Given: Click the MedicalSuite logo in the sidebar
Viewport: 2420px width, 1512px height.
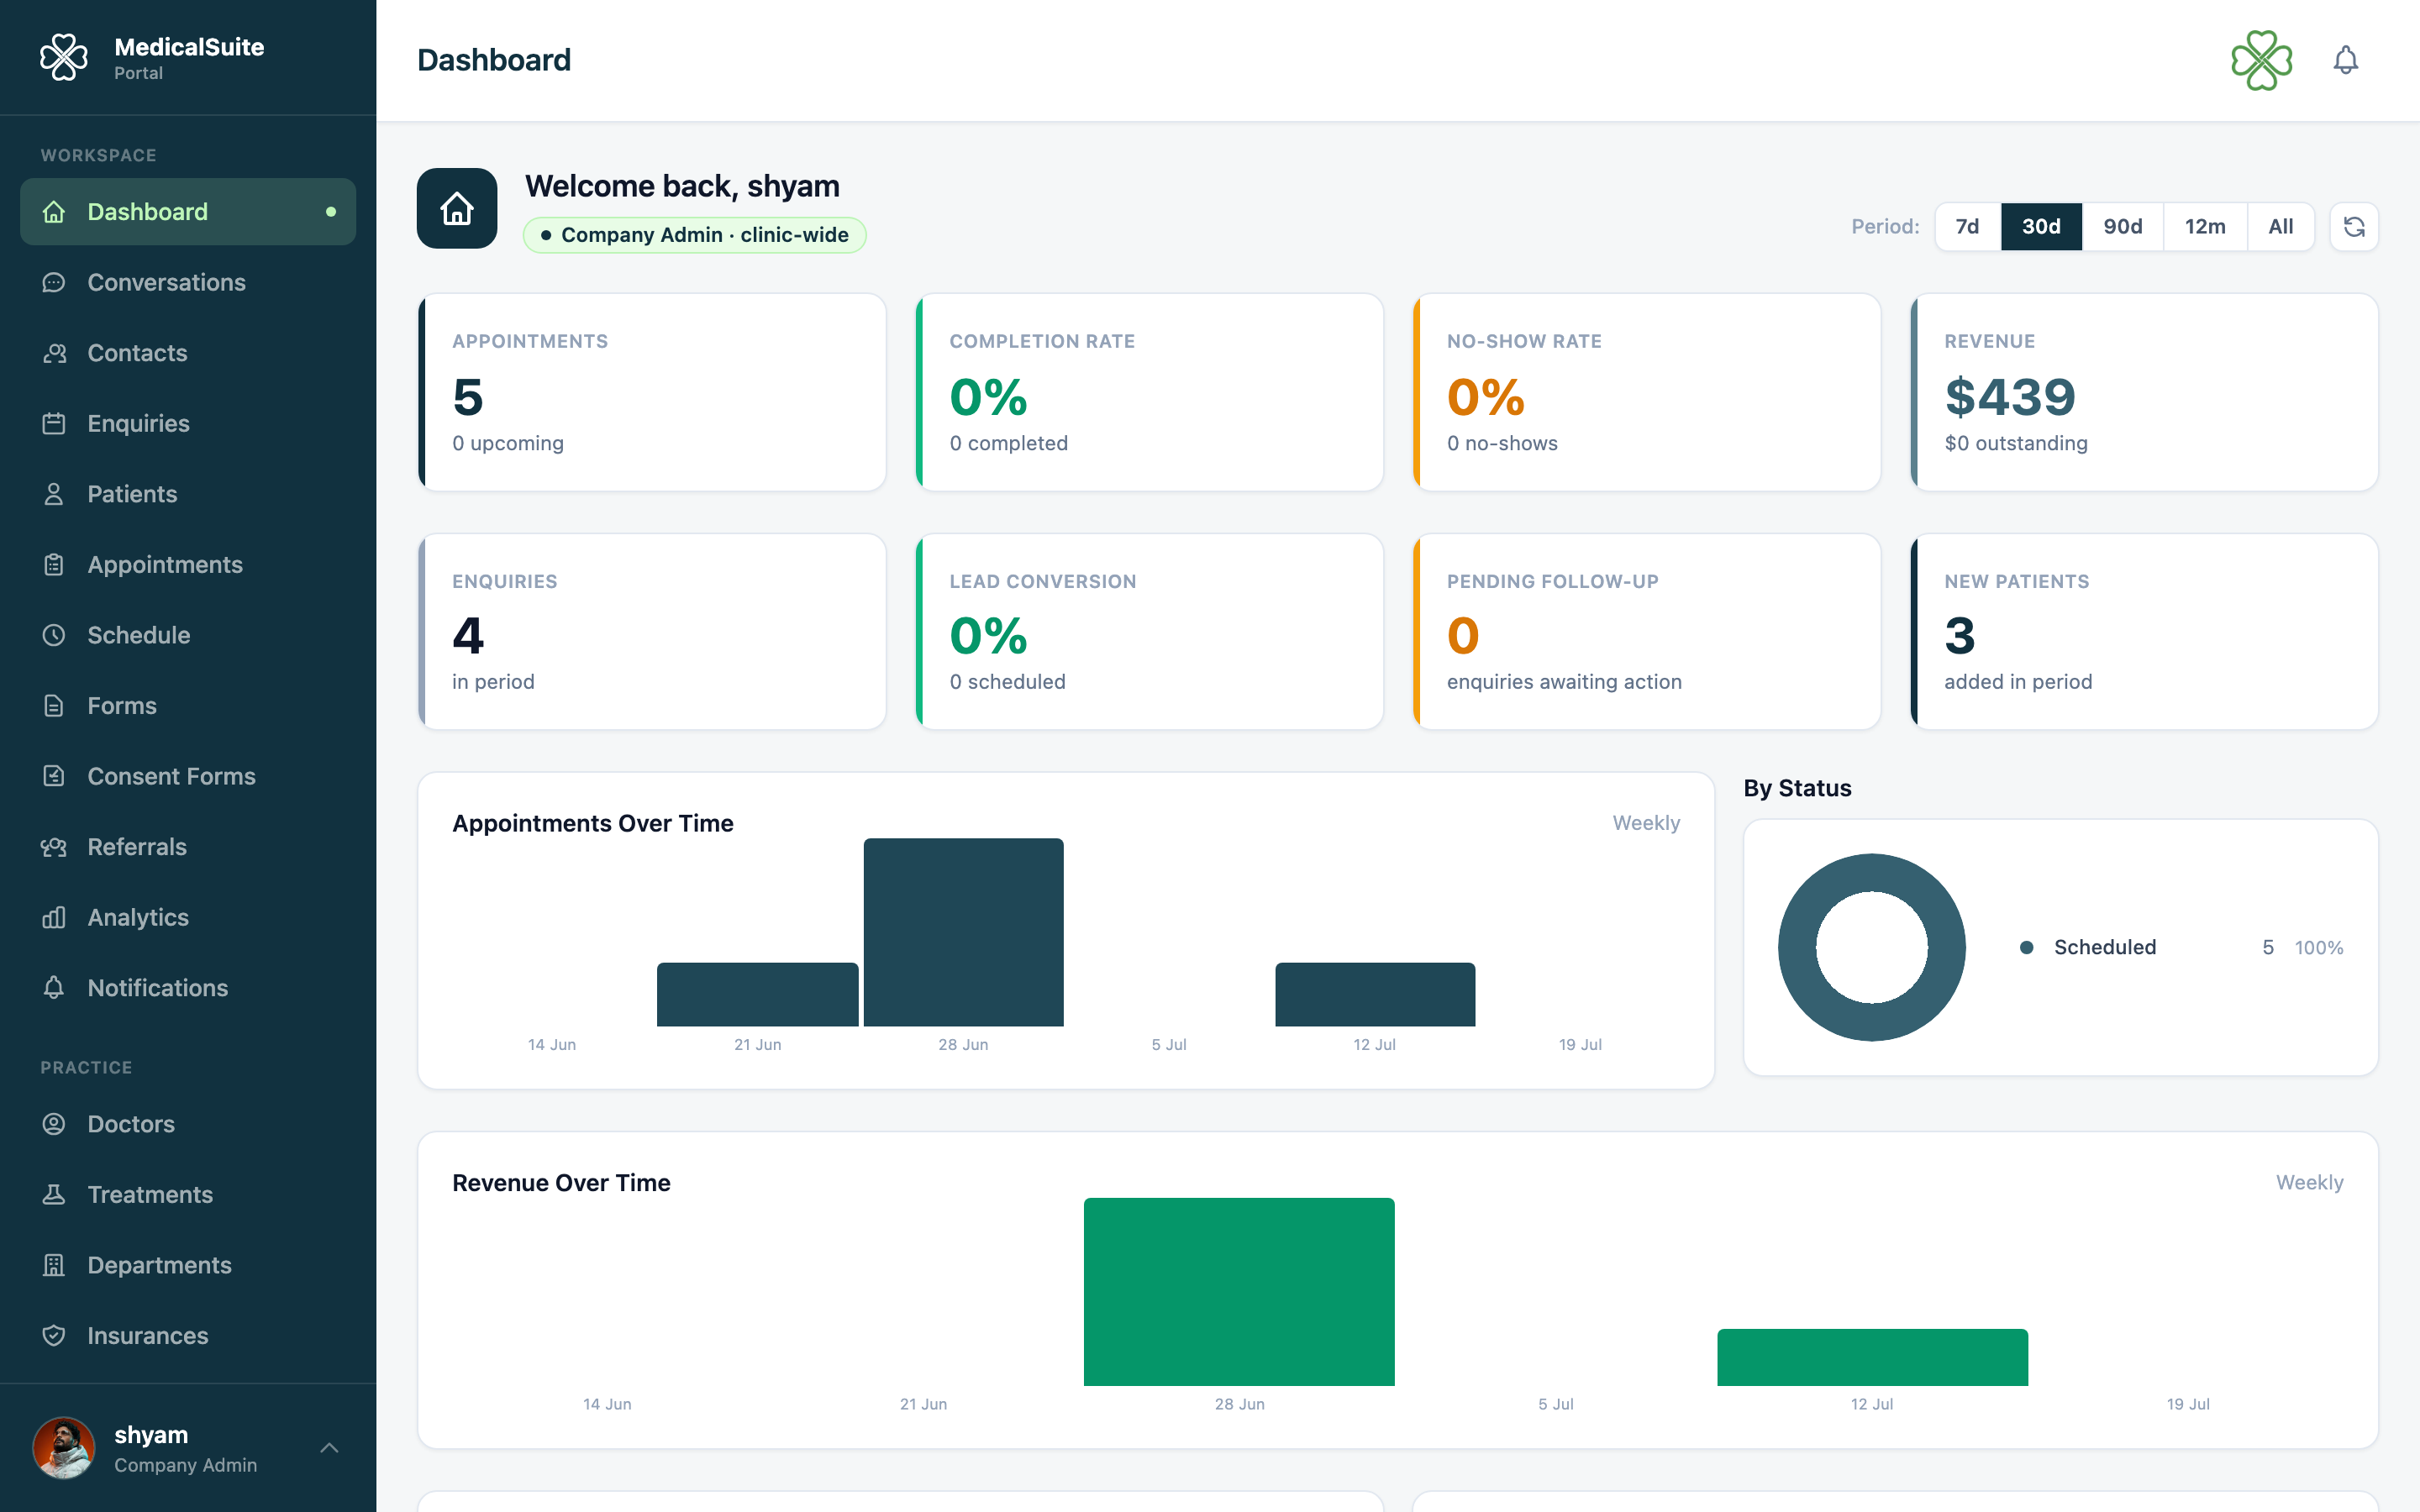Looking at the screenshot, I should click(x=63, y=58).
